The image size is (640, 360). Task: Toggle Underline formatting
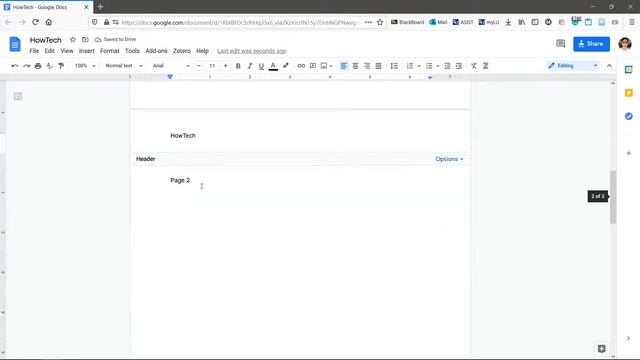[261, 66]
